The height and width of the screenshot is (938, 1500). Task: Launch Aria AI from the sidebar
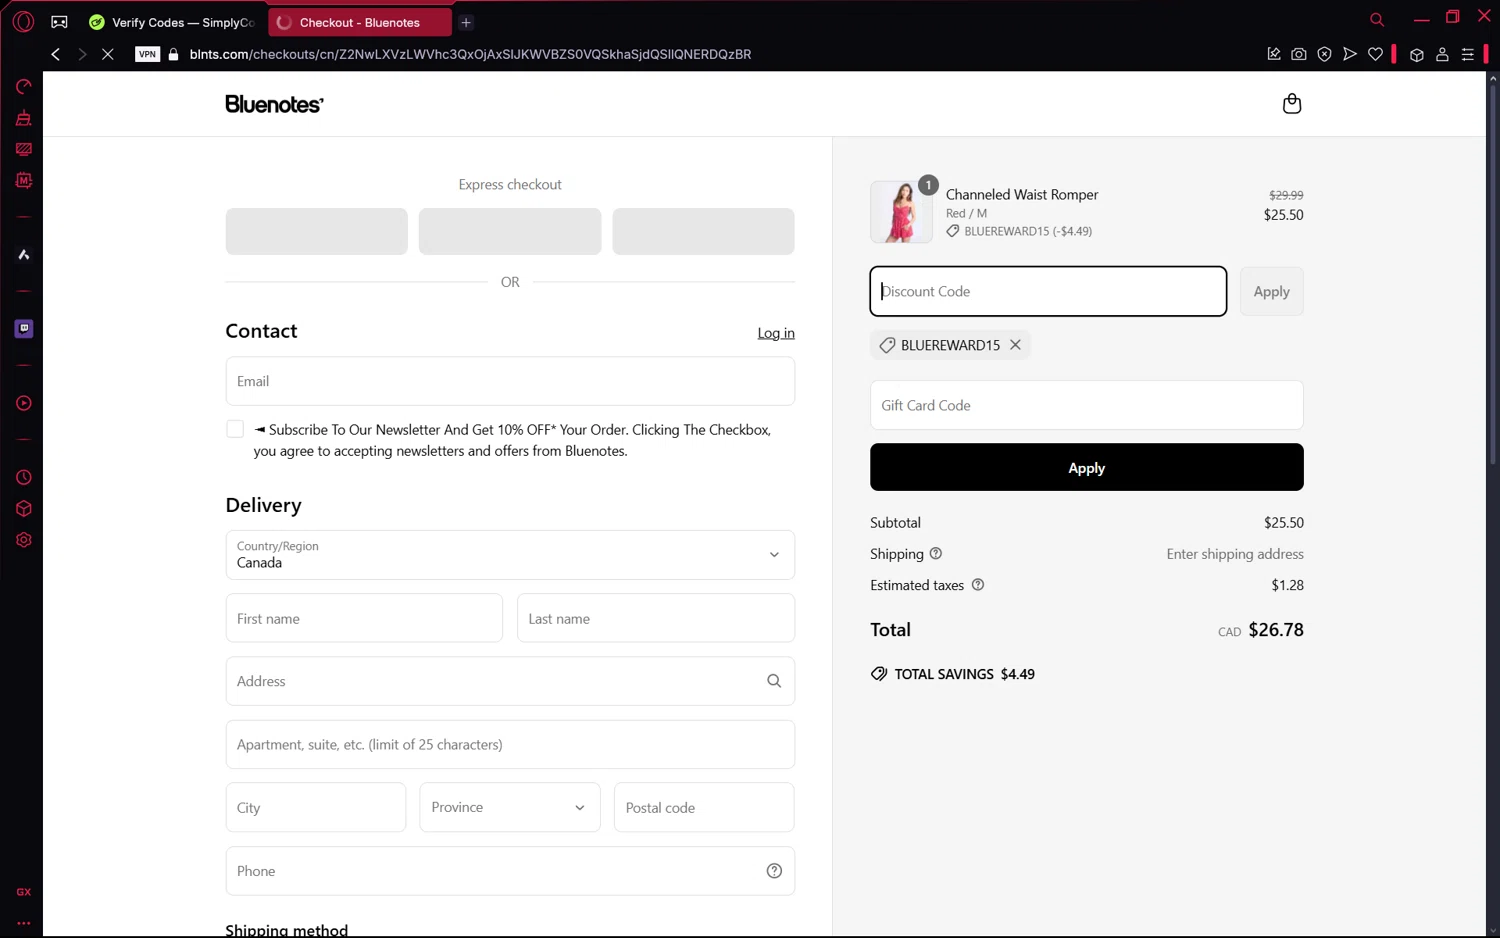24,255
